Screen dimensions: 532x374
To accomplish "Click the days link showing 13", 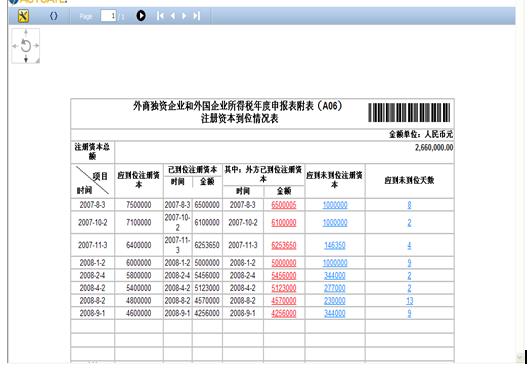I will (x=410, y=301).
